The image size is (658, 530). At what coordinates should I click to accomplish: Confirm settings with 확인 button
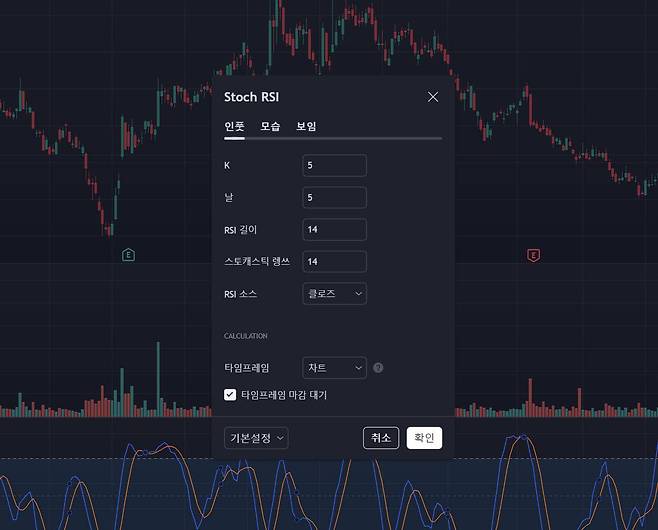pyautogui.click(x=424, y=438)
